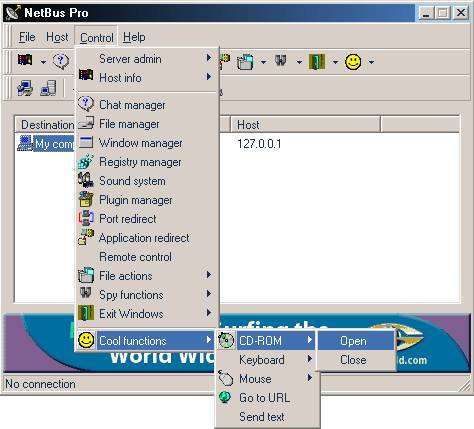Click the Application redirect menu icon
Screen dimensions: 474x429
tap(86, 237)
